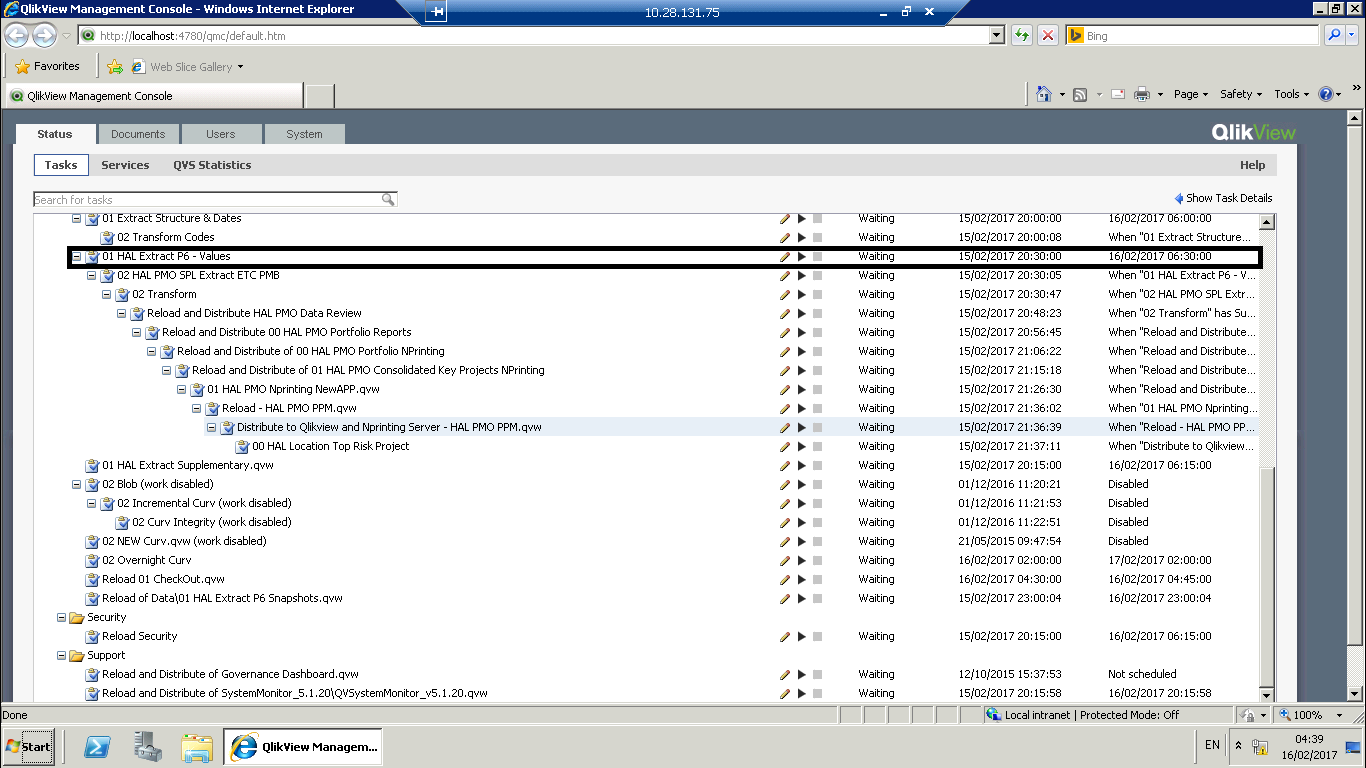1366x768 pixels.
Task: Select the Status tab
Action: point(55,134)
